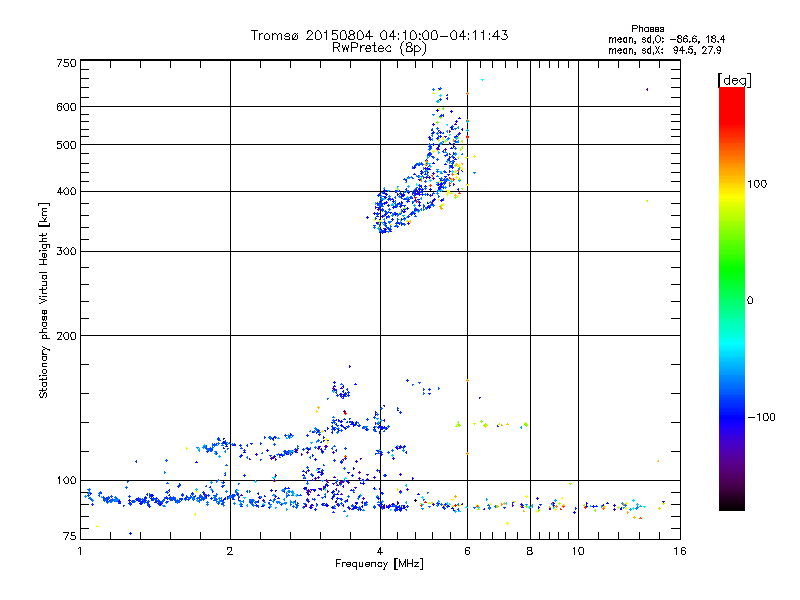Click the '[deg]' colorbar unit label

(734, 80)
